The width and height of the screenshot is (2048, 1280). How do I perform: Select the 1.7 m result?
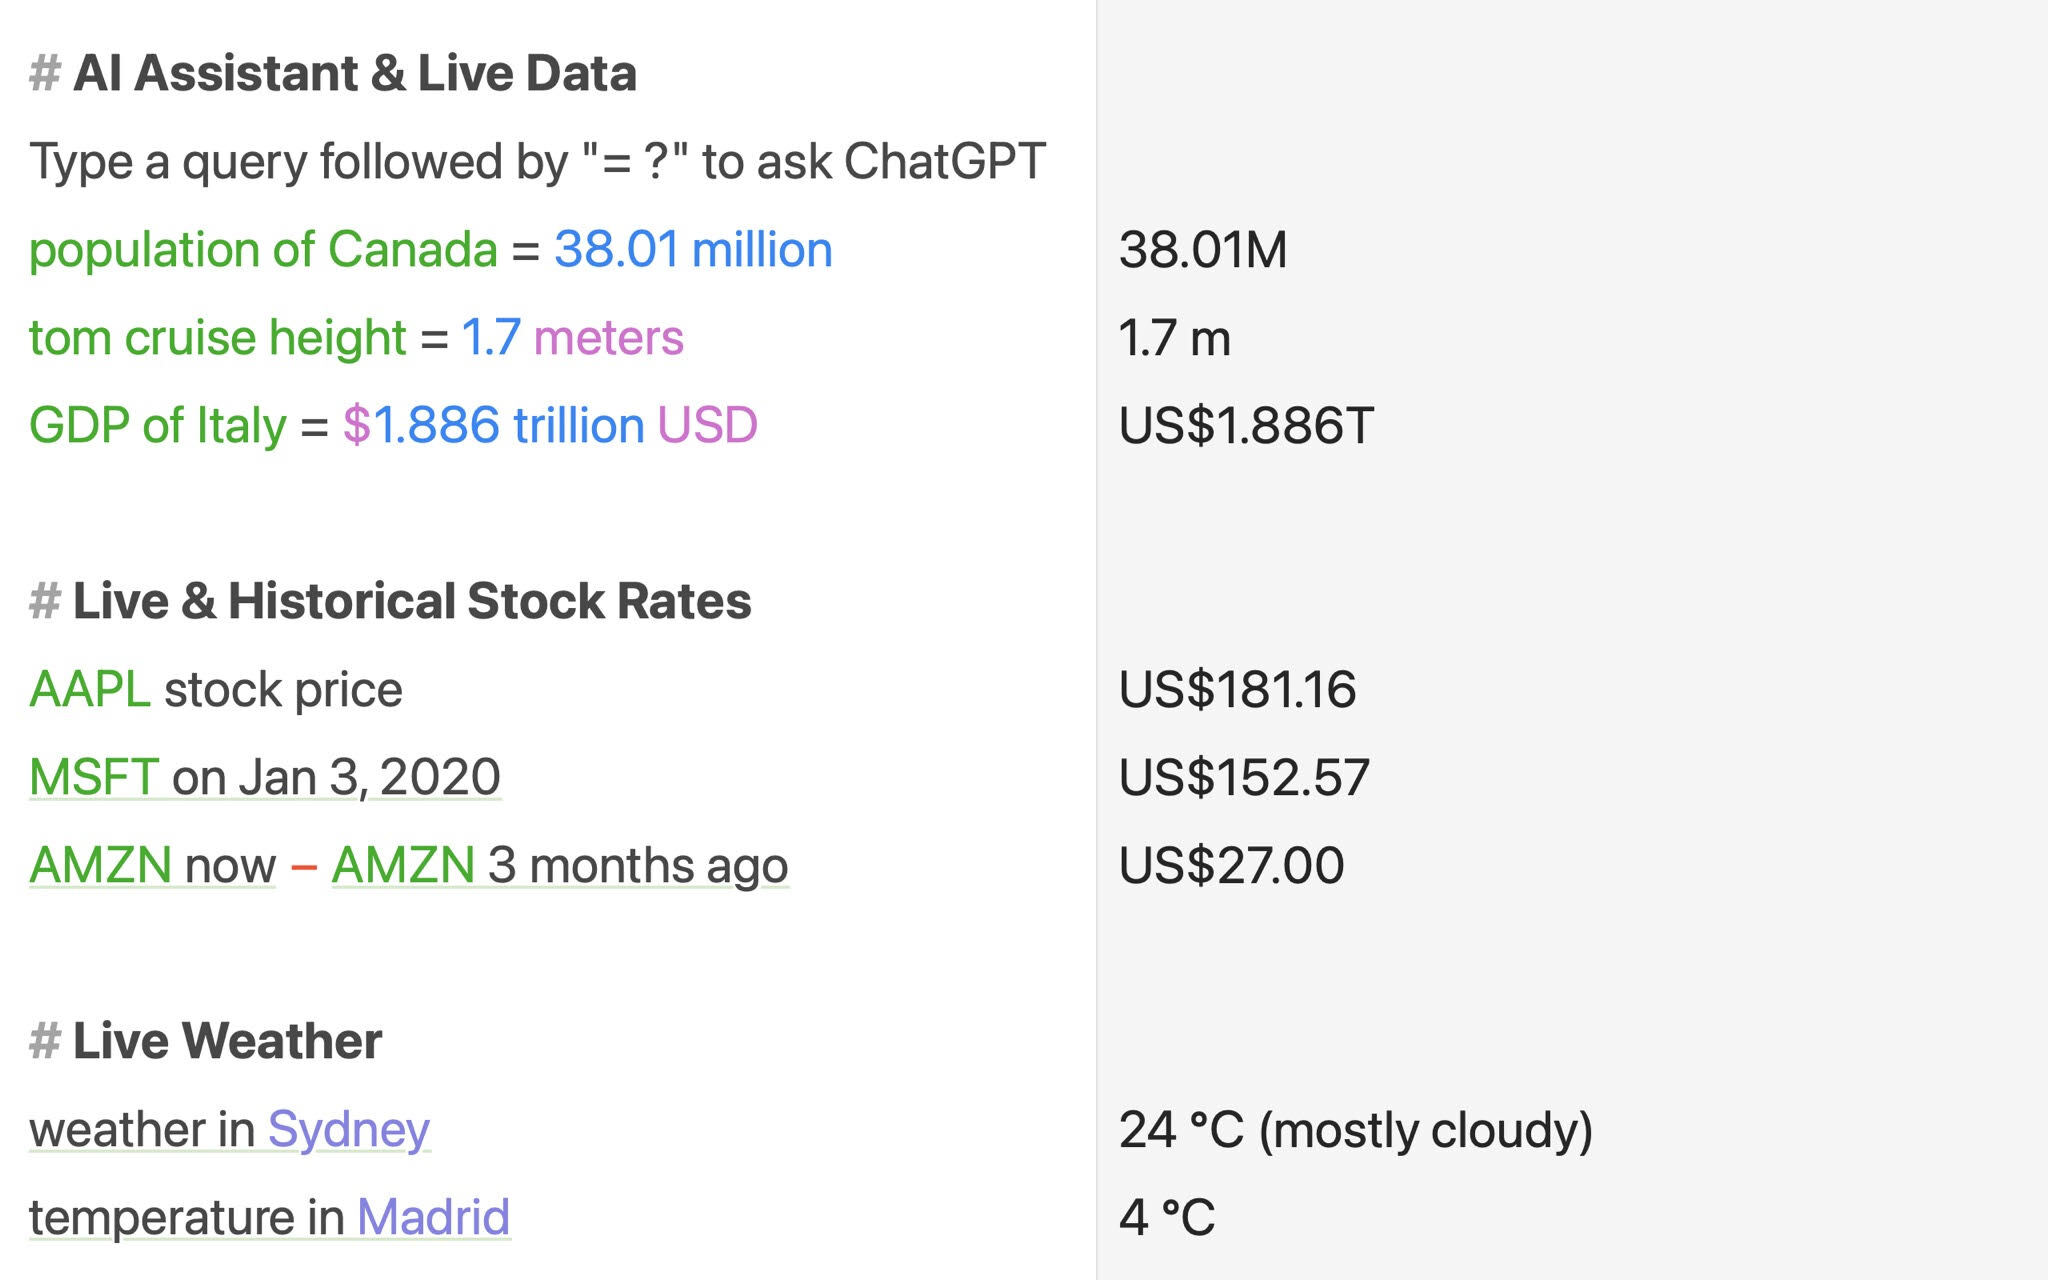tap(1174, 338)
